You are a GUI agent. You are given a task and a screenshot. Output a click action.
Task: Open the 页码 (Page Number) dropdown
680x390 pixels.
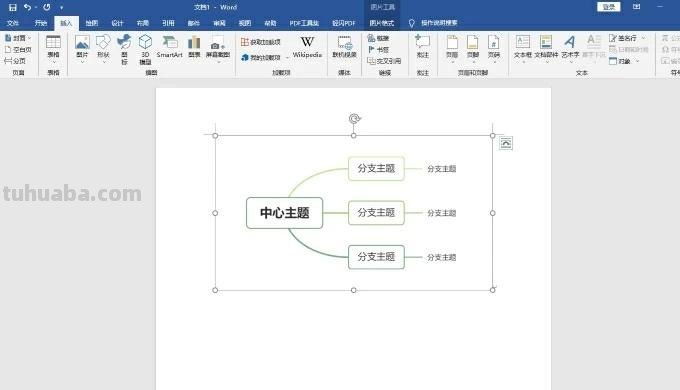[x=494, y=49]
